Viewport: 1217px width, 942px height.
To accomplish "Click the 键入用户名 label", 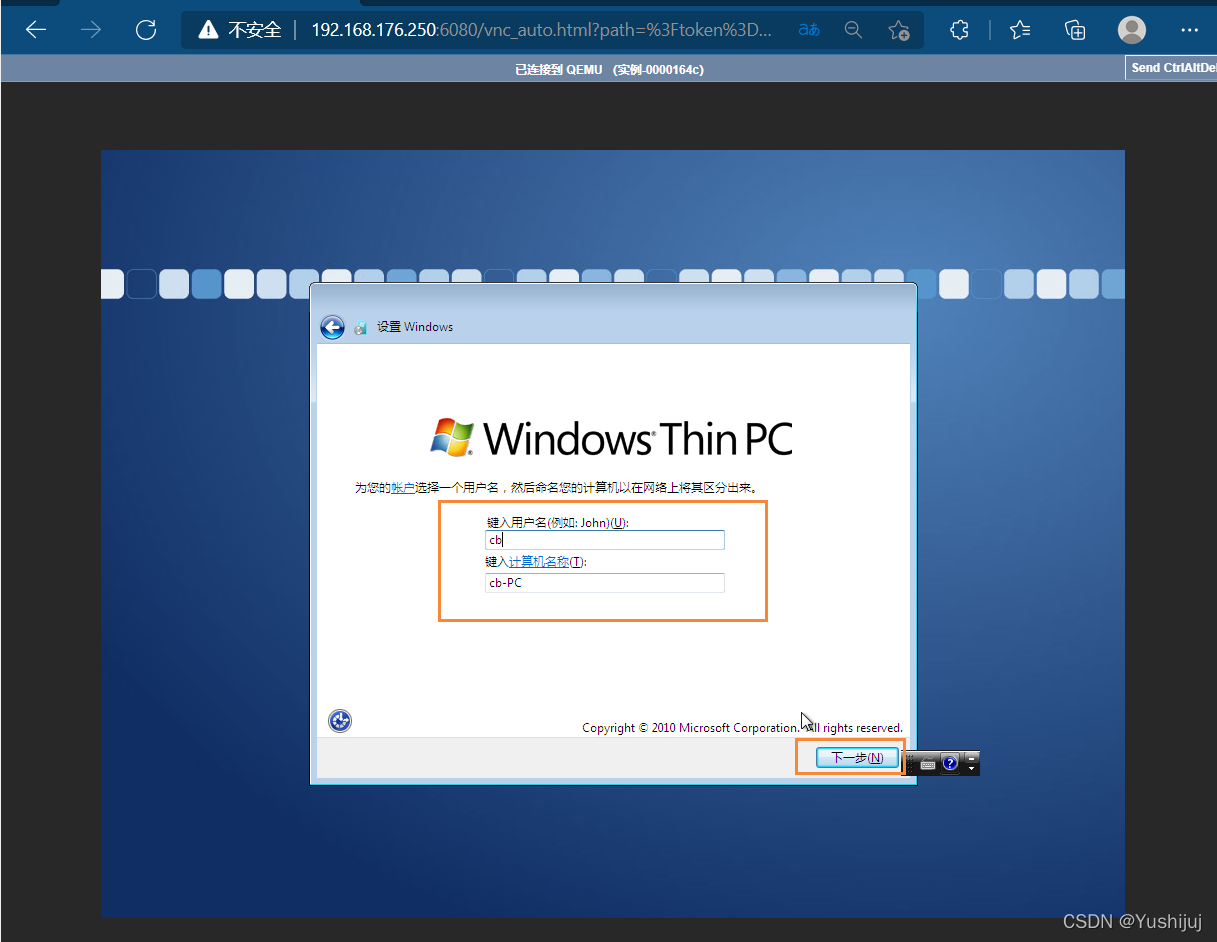I will point(557,523).
